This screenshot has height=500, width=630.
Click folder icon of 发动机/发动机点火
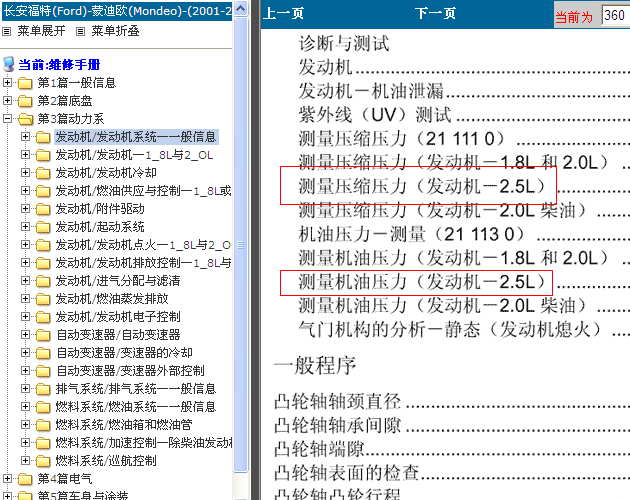pos(43,245)
